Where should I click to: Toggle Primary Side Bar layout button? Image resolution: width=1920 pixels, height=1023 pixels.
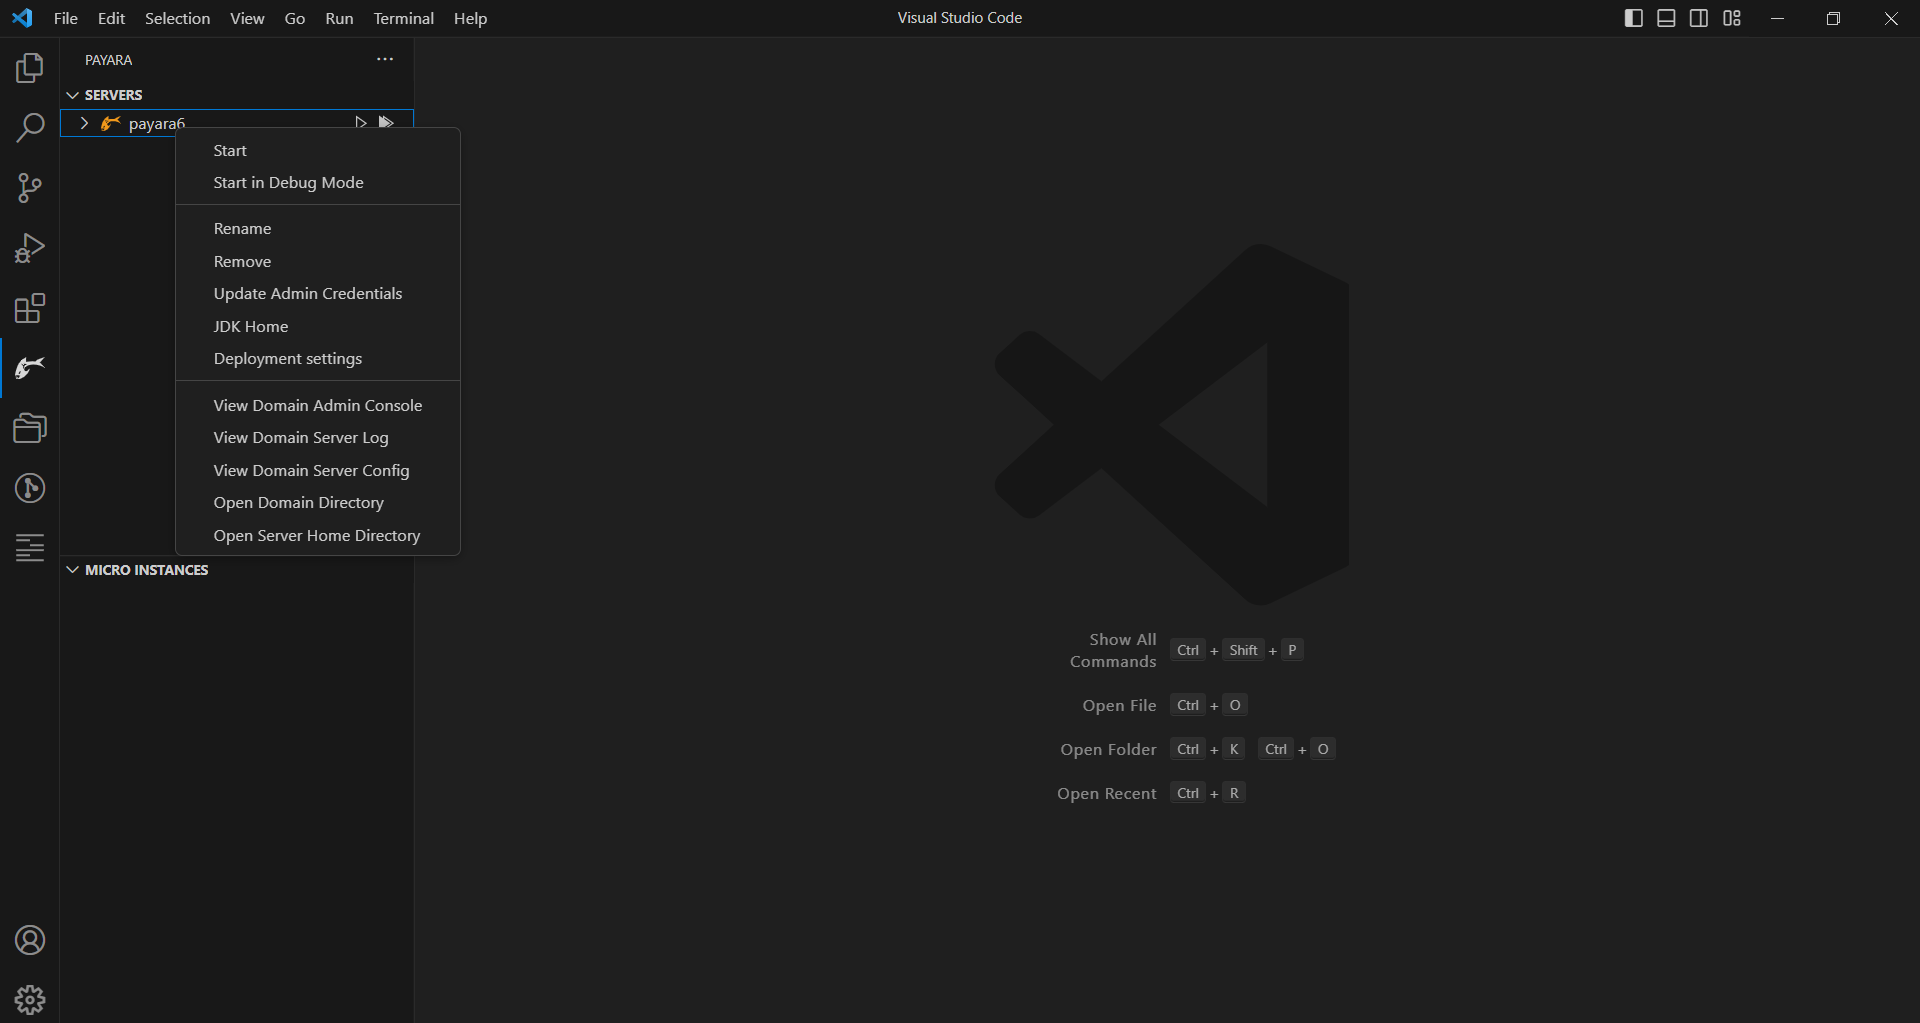coord(1634,18)
